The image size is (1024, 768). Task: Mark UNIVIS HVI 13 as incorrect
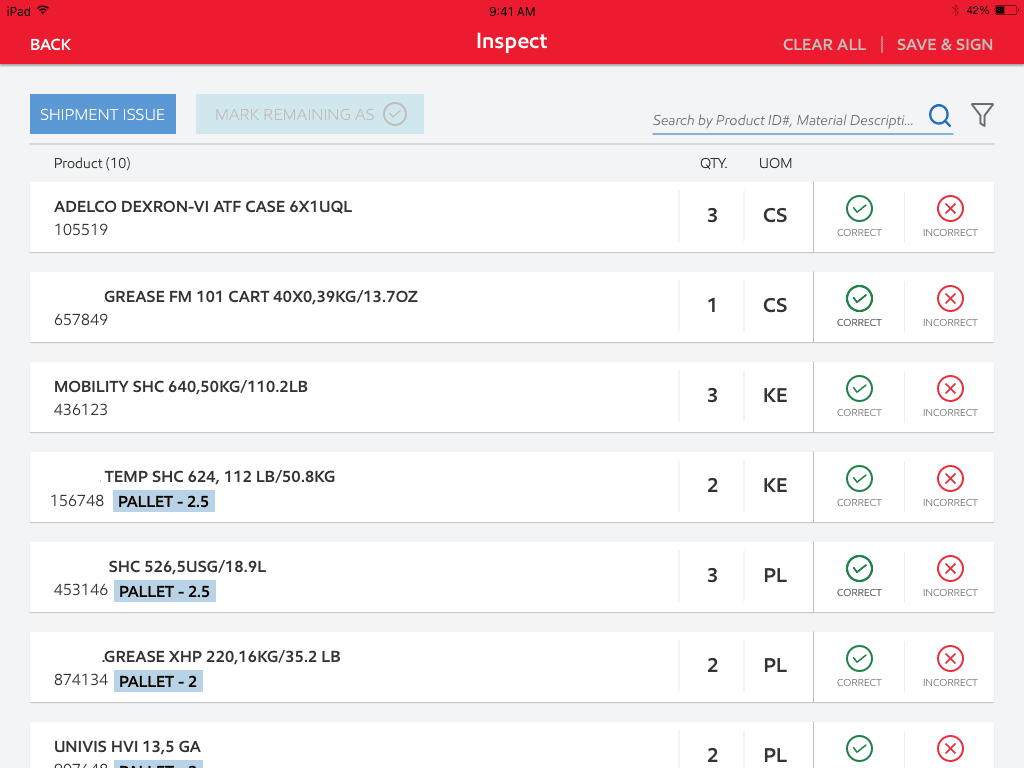click(950, 749)
